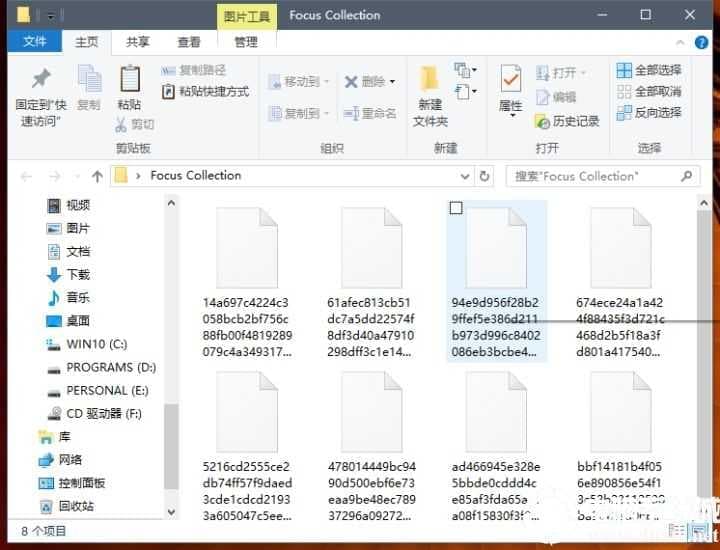Click Focus Collection in the address bar
This screenshot has width=720, height=550.
(x=196, y=176)
